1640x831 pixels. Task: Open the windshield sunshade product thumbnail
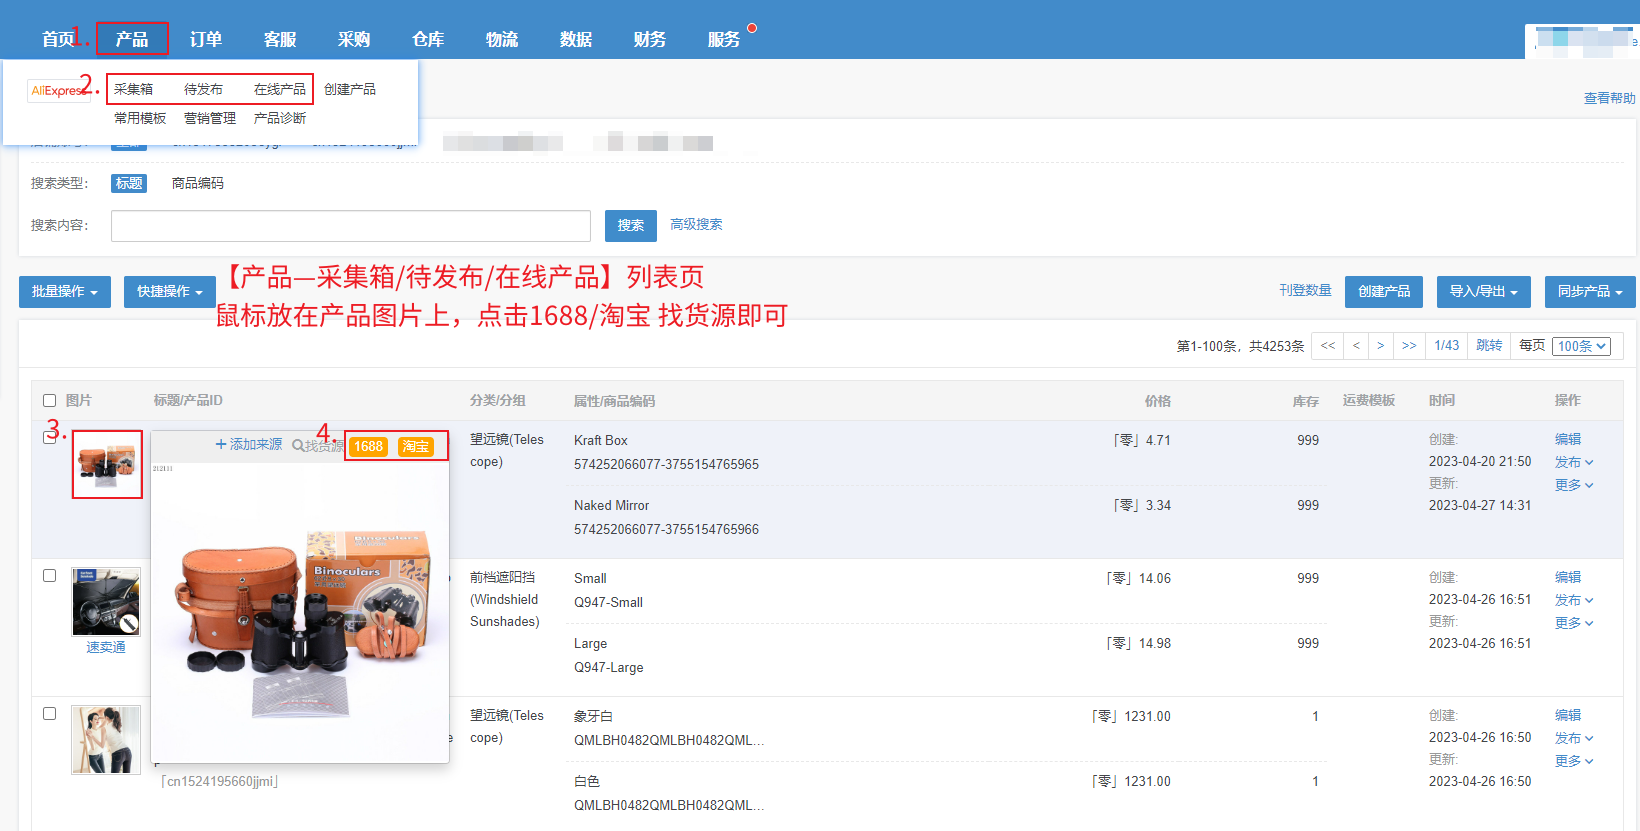pos(106,602)
